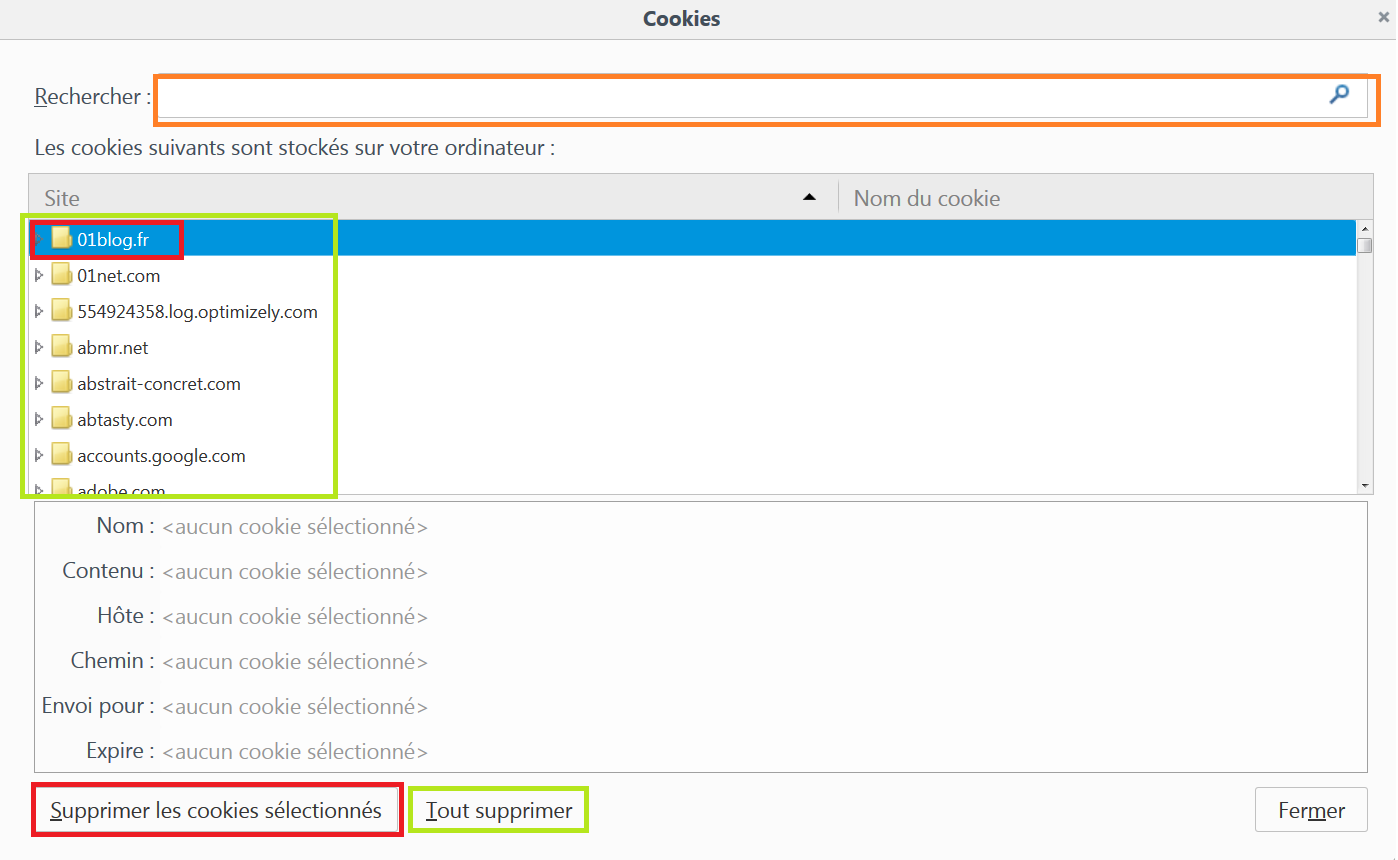The height and width of the screenshot is (860, 1398).
Task: Close the Cookies dialog with the X
Action: pos(1382,18)
